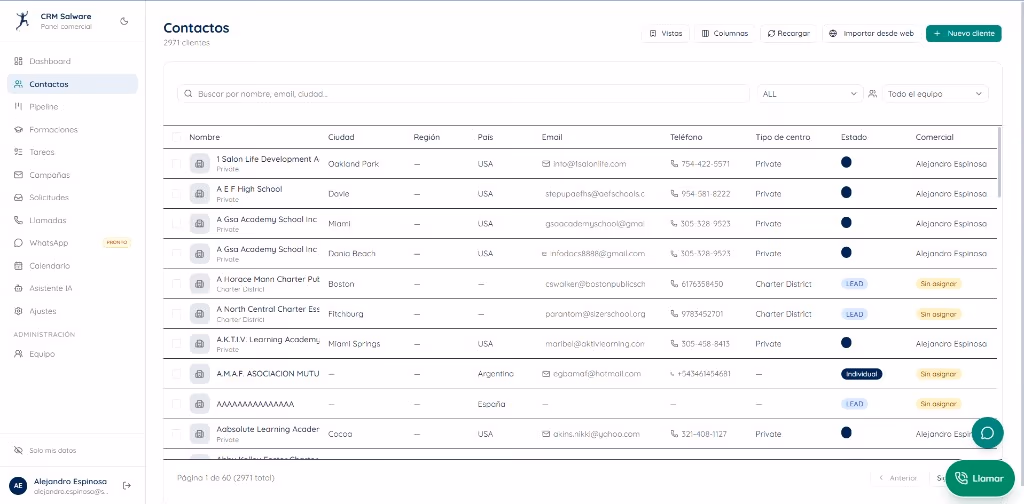Click the WhatsApp chat icon in sidebar
The width and height of the screenshot is (1024, 504).
click(x=18, y=243)
